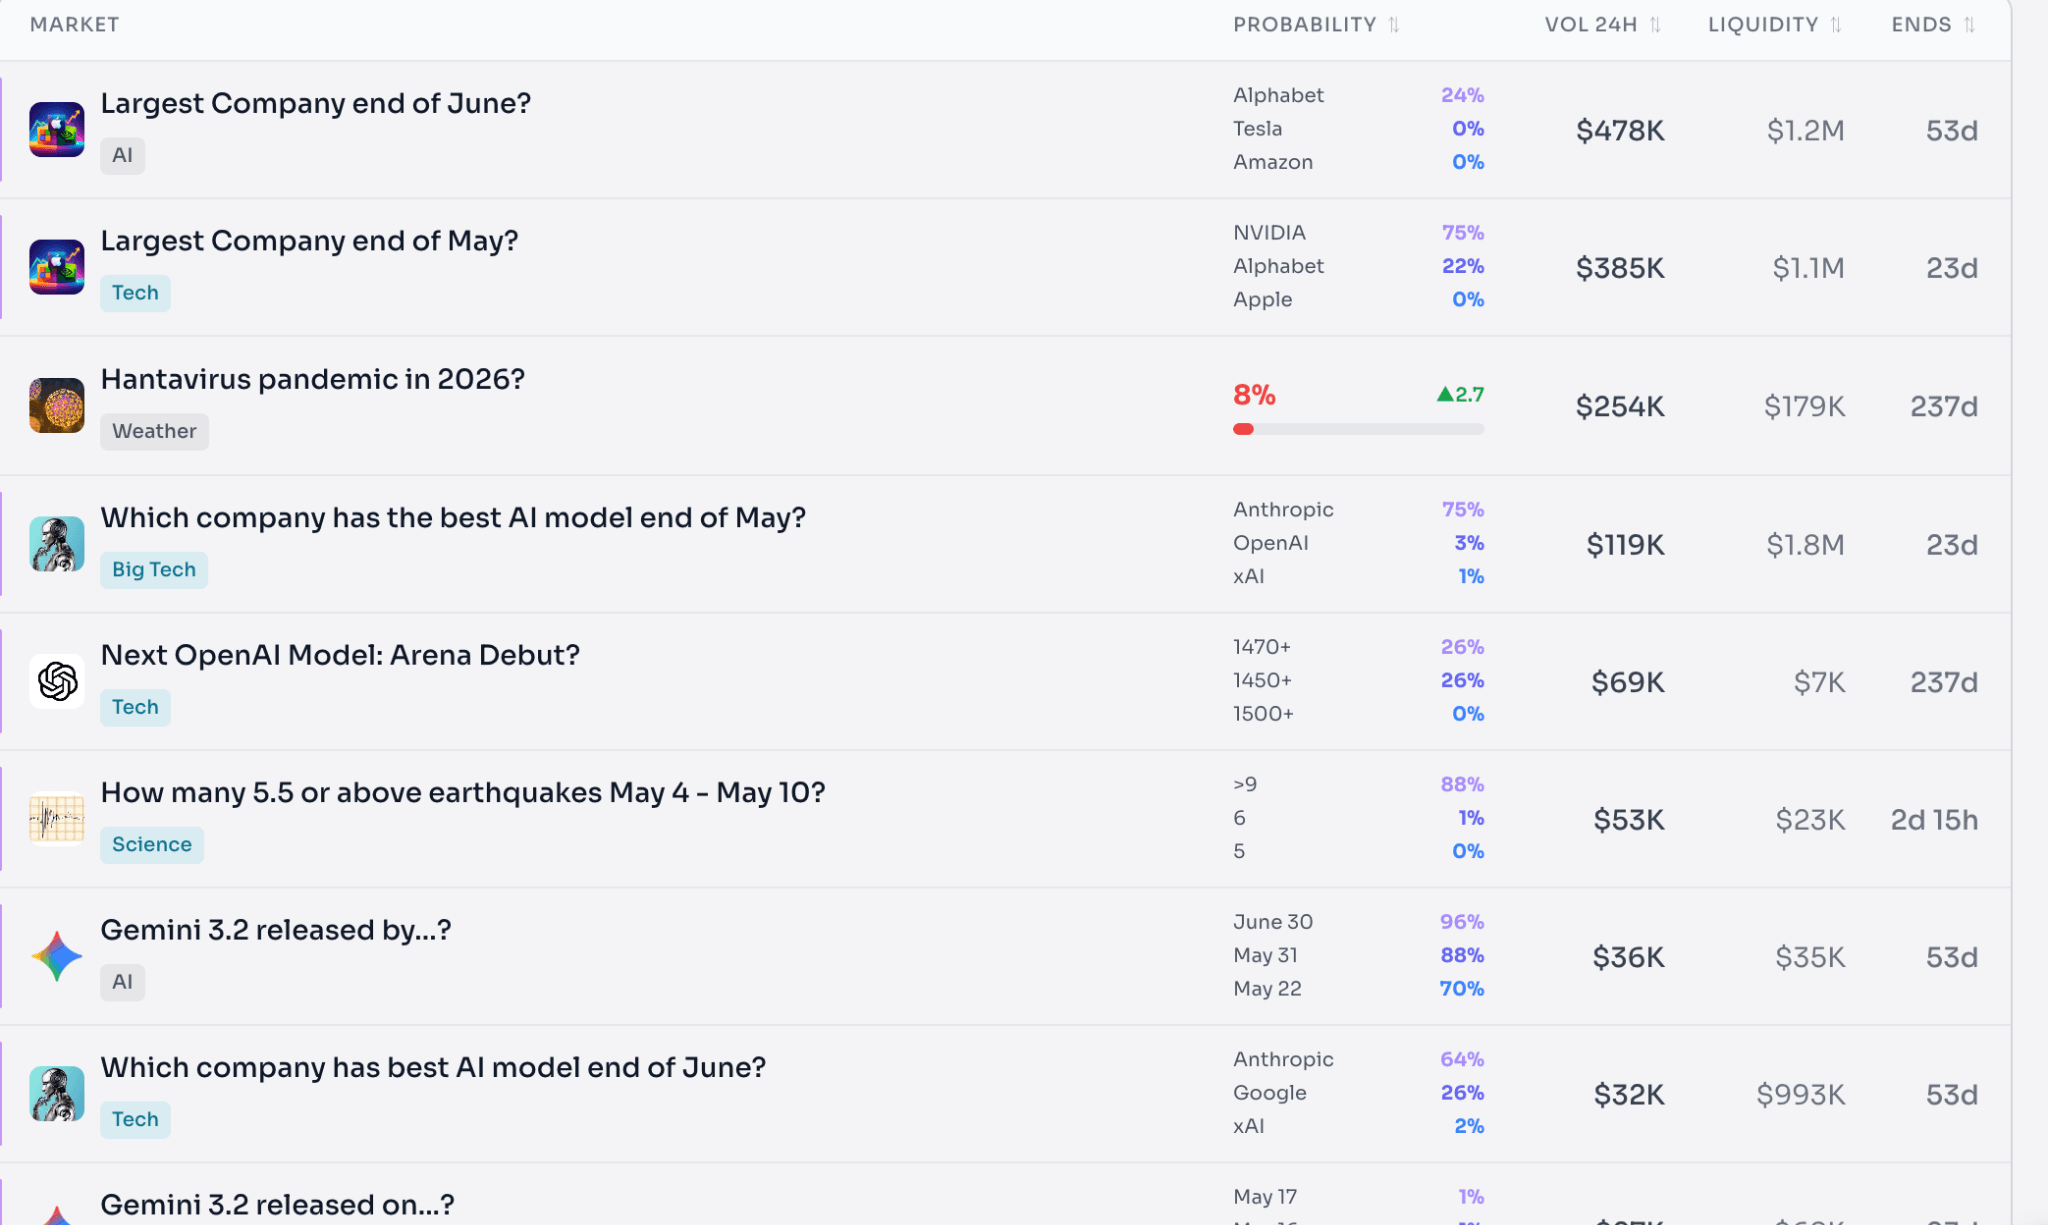Click the Science tag

(152, 844)
